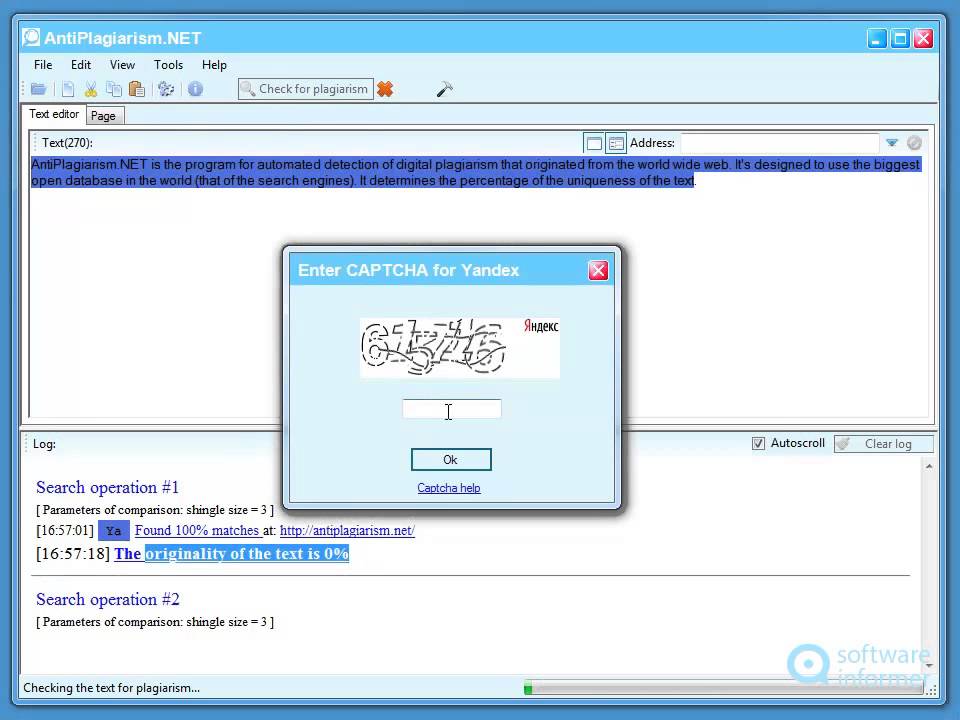960x720 pixels.
Task: Click the new document toolbar icon
Action: pyautogui.click(x=68, y=89)
